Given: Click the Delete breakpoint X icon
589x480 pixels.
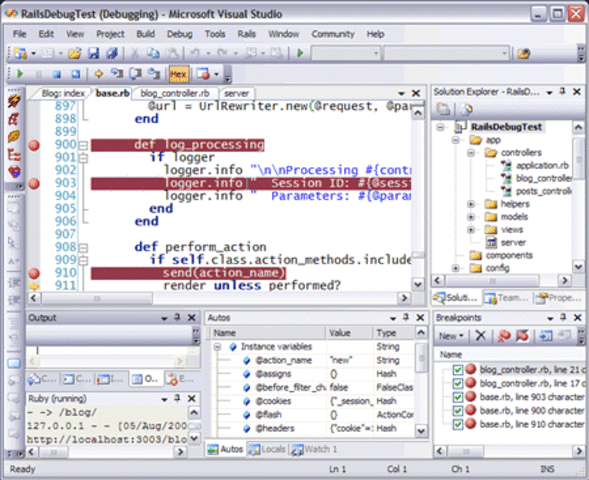Looking at the screenshot, I should tap(480, 335).
